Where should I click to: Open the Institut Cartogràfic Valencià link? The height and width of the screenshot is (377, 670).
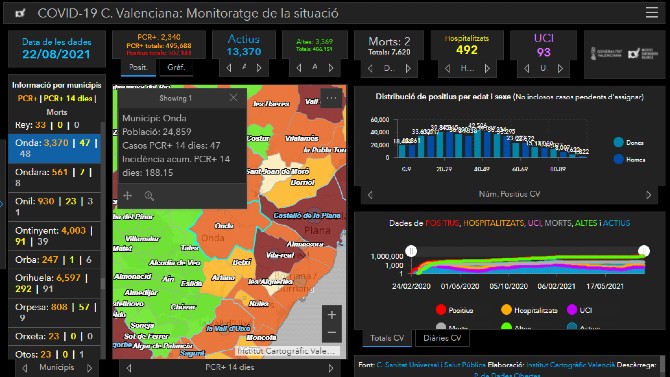pyautogui.click(x=570, y=365)
